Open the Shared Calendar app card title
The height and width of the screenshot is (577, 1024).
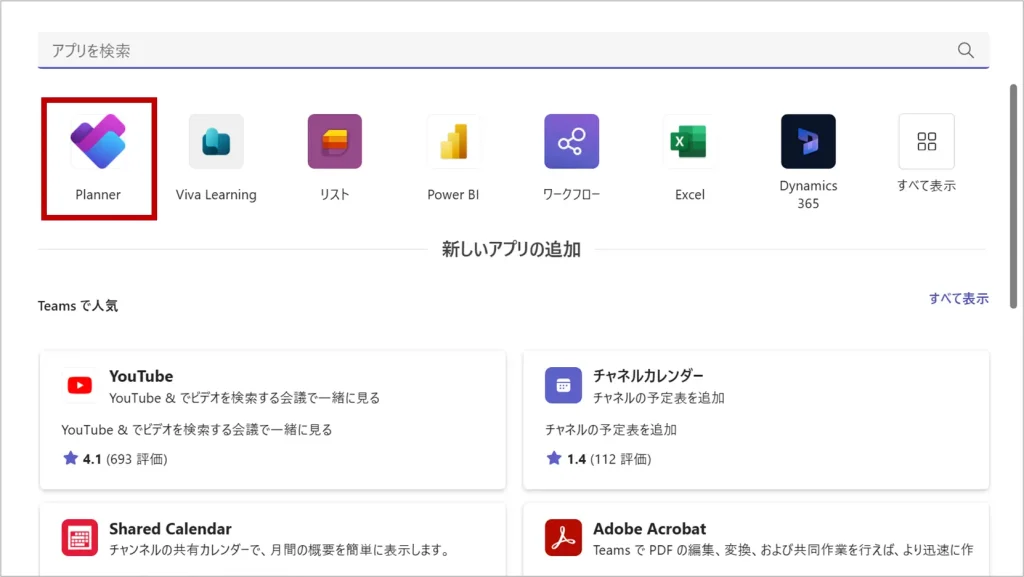click(x=170, y=529)
